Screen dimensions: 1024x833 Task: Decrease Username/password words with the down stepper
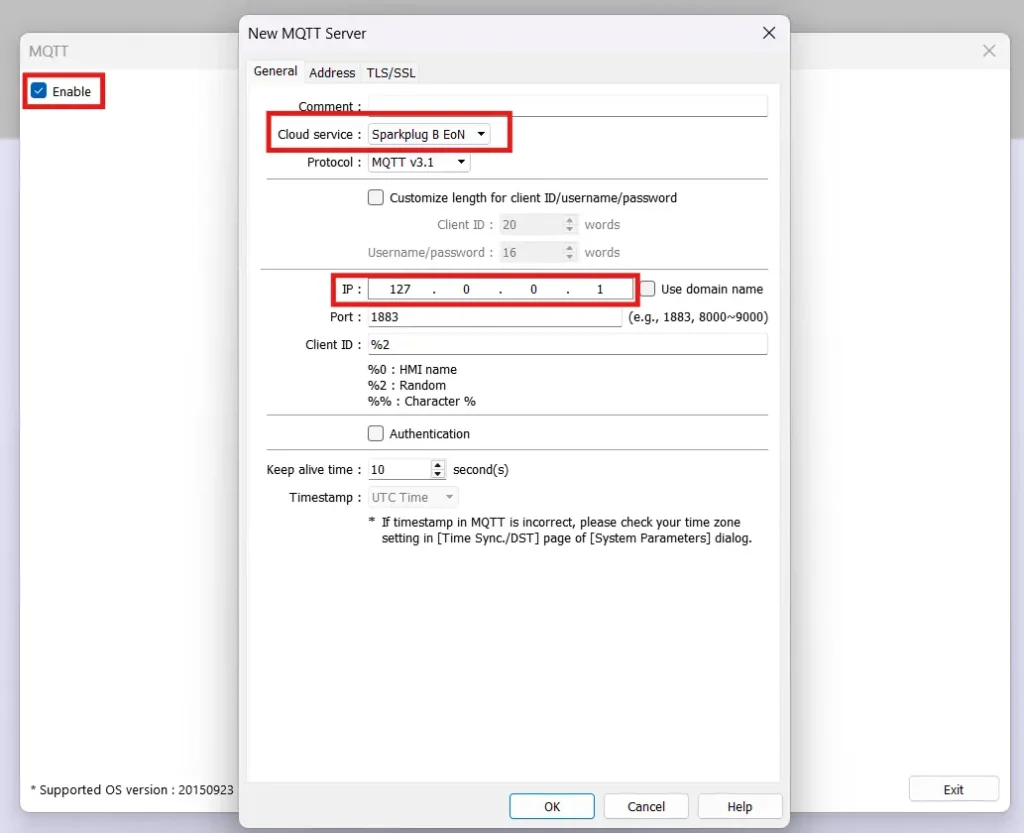[570, 256]
